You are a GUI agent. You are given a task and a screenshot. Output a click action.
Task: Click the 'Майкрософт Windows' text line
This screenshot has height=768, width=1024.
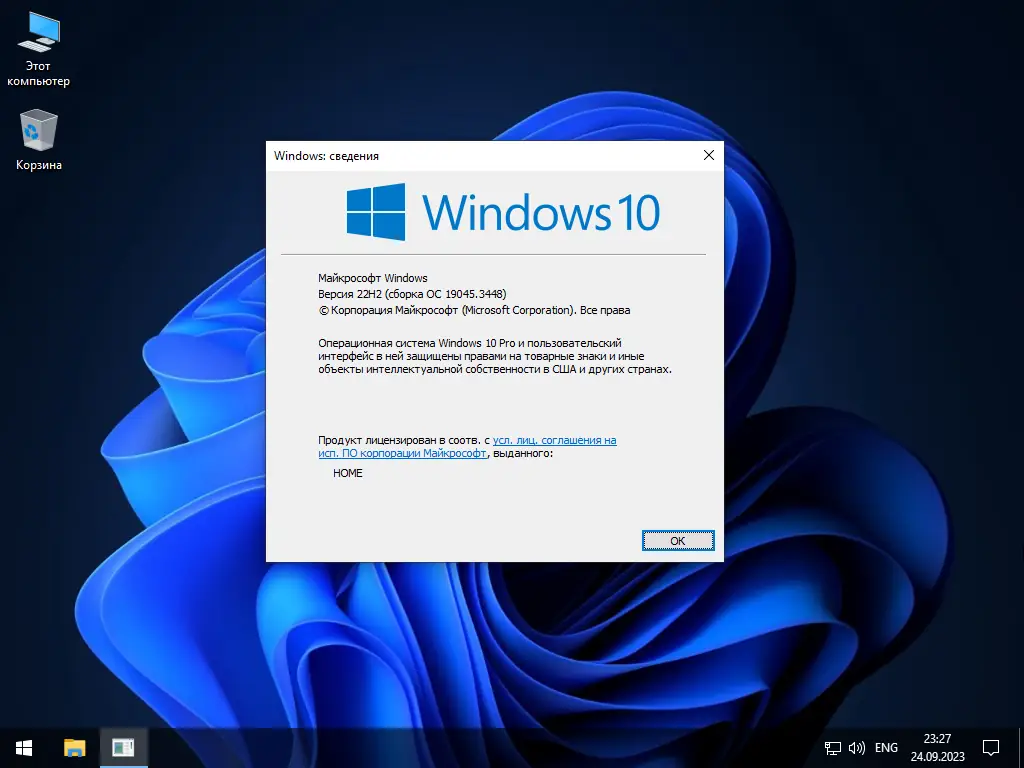pyautogui.click(x=373, y=278)
